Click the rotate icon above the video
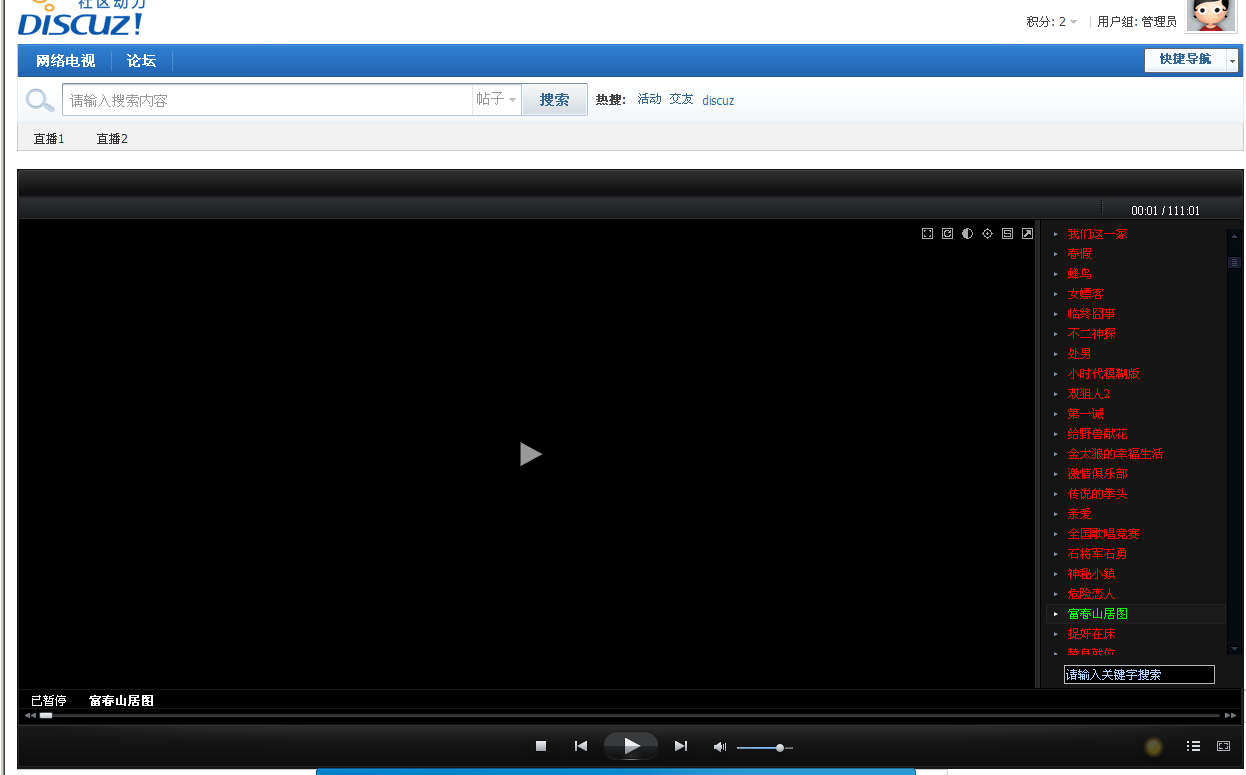The width and height of the screenshot is (1246, 775). pos(947,233)
